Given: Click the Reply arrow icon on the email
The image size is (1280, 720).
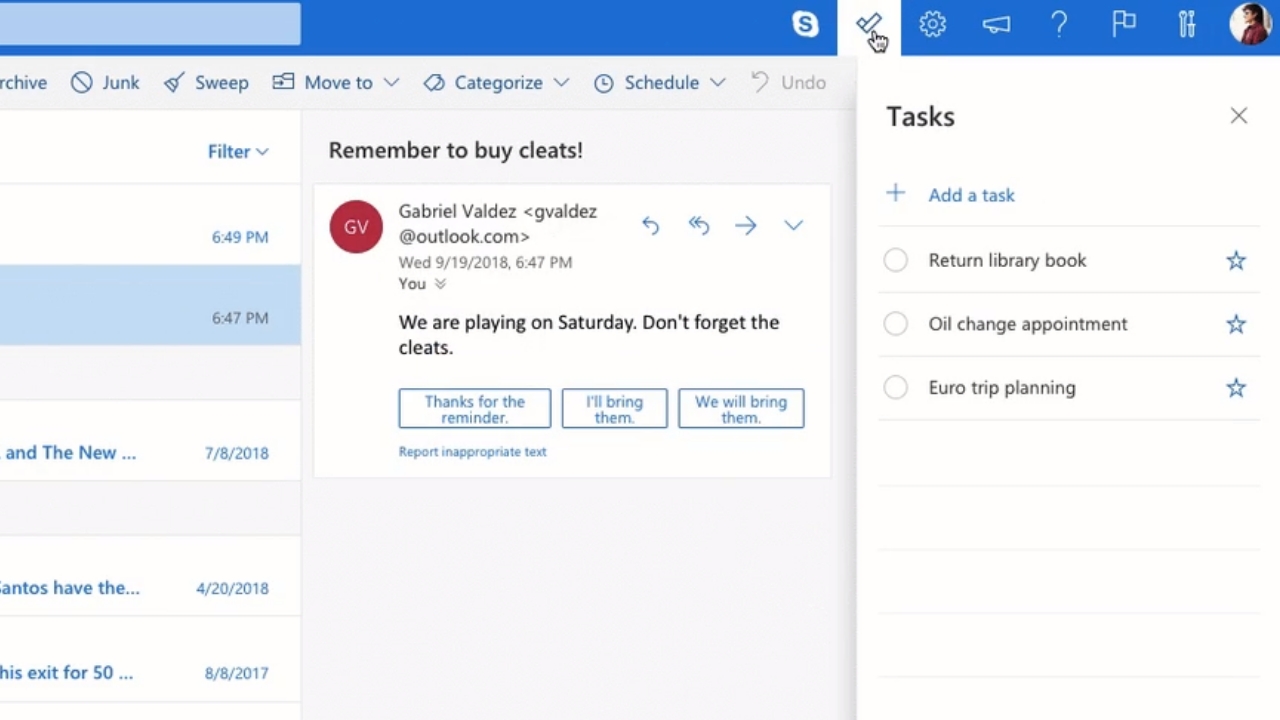Looking at the screenshot, I should click(x=650, y=226).
